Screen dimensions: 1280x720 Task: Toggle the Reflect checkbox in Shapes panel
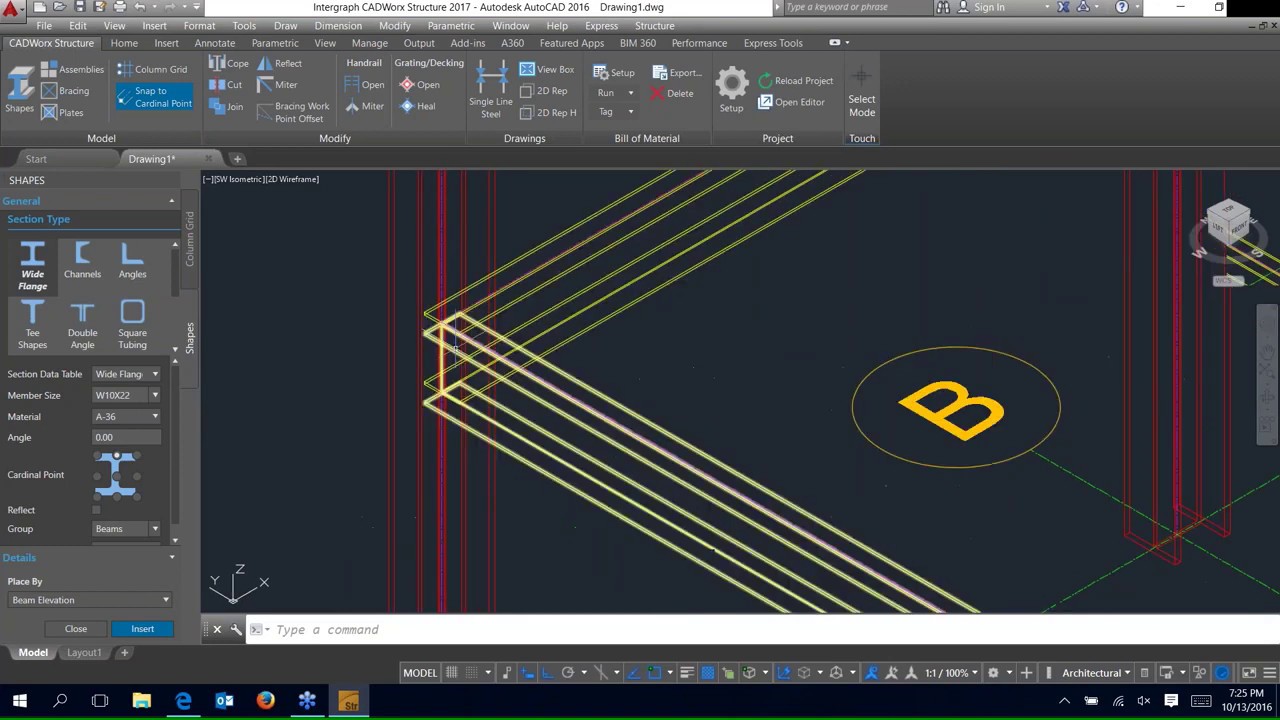pyautogui.click(x=96, y=510)
